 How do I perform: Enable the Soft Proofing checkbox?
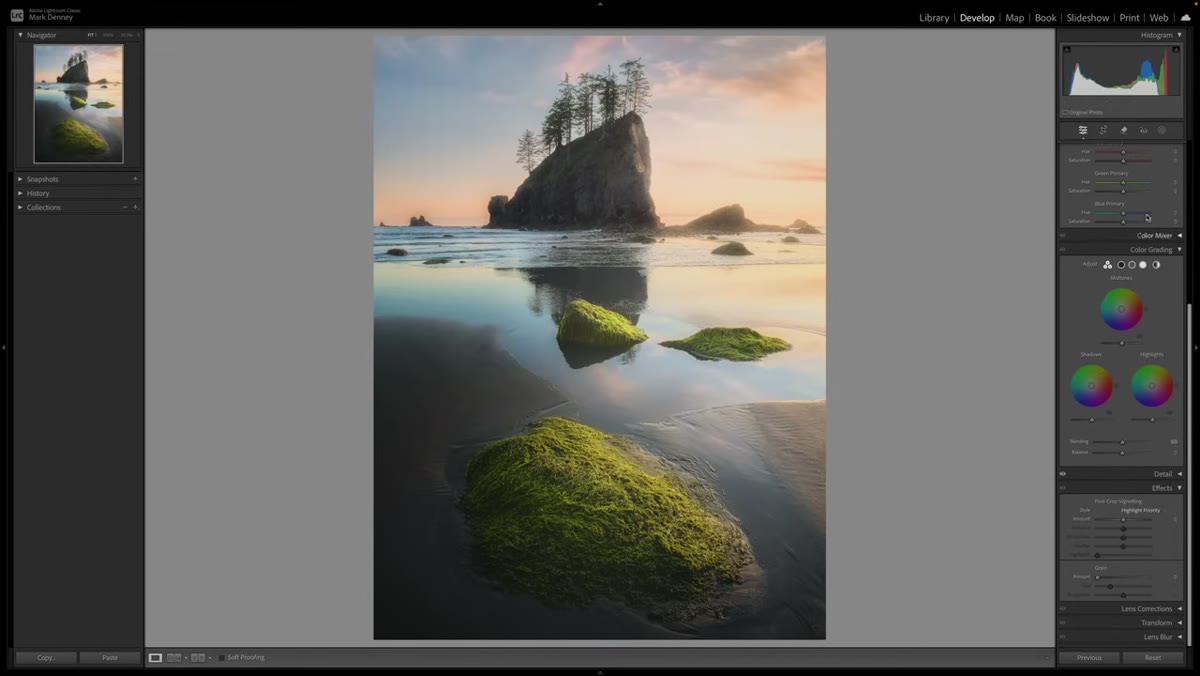[222, 658]
